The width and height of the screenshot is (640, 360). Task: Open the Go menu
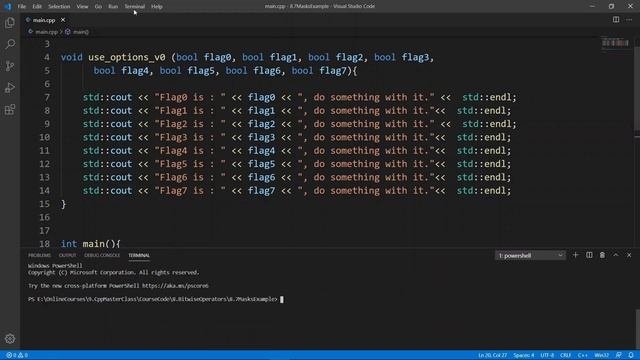pos(98,7)
